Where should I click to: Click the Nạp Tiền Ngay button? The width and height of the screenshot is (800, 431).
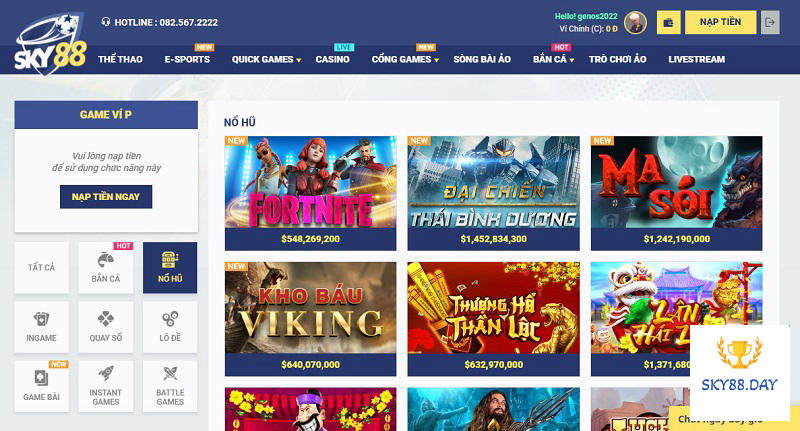[105, 197]
